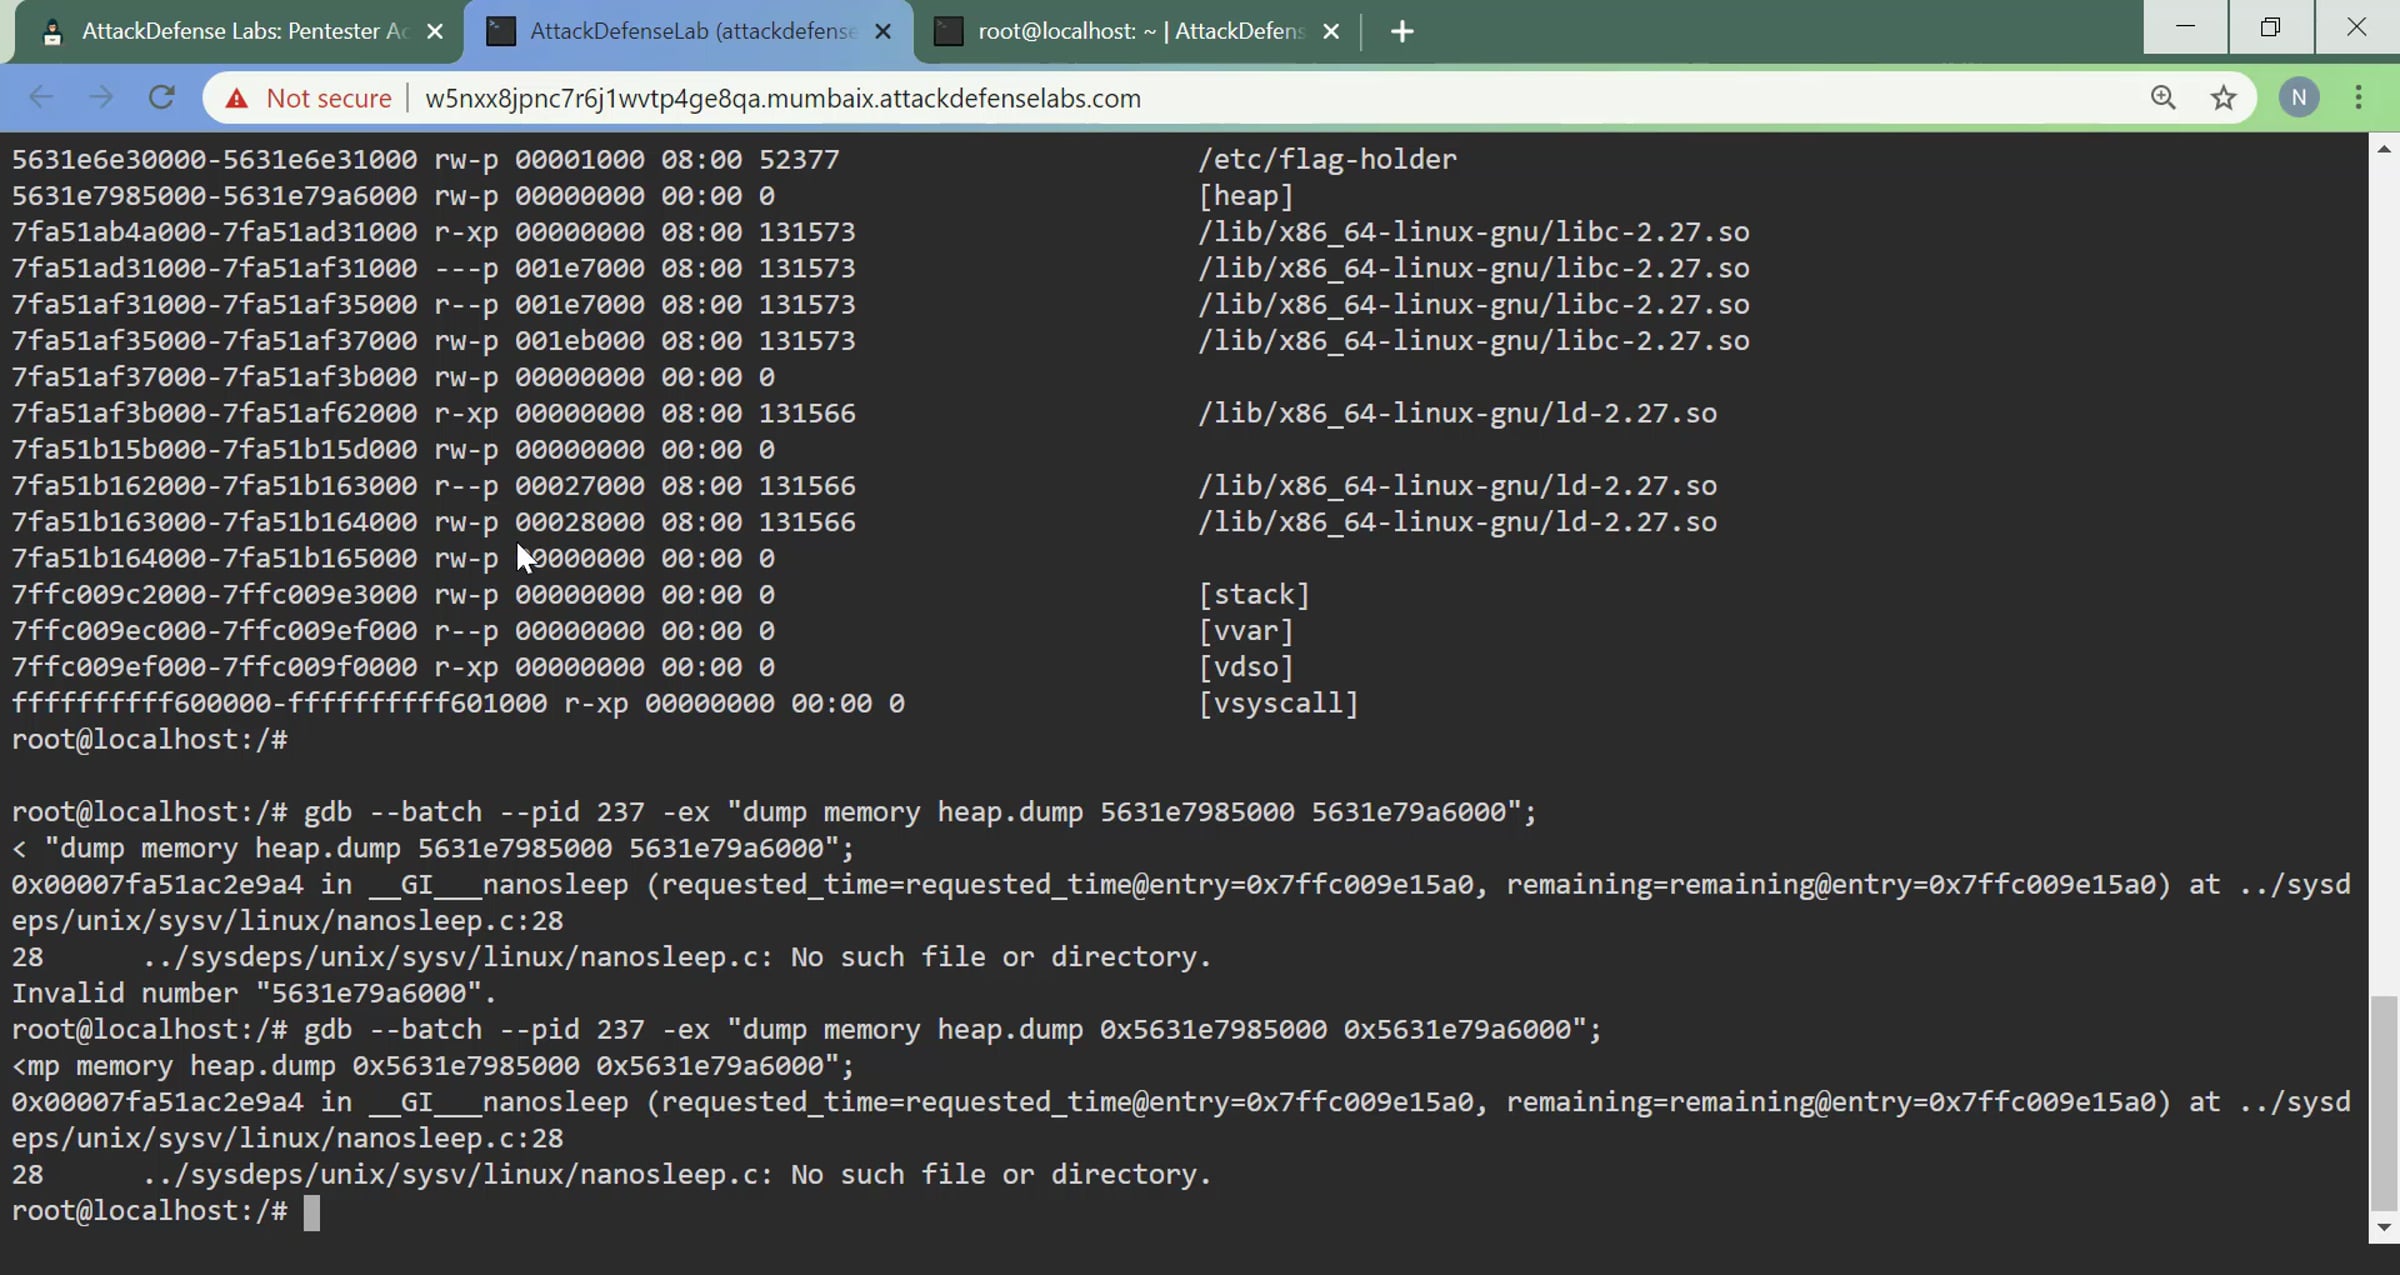Image resolution: width=2400 pixels, height=1275 pixels.
Task: Click the scrollbar down arrow
Action: pyautogui.click(x=2384, y=1227)
